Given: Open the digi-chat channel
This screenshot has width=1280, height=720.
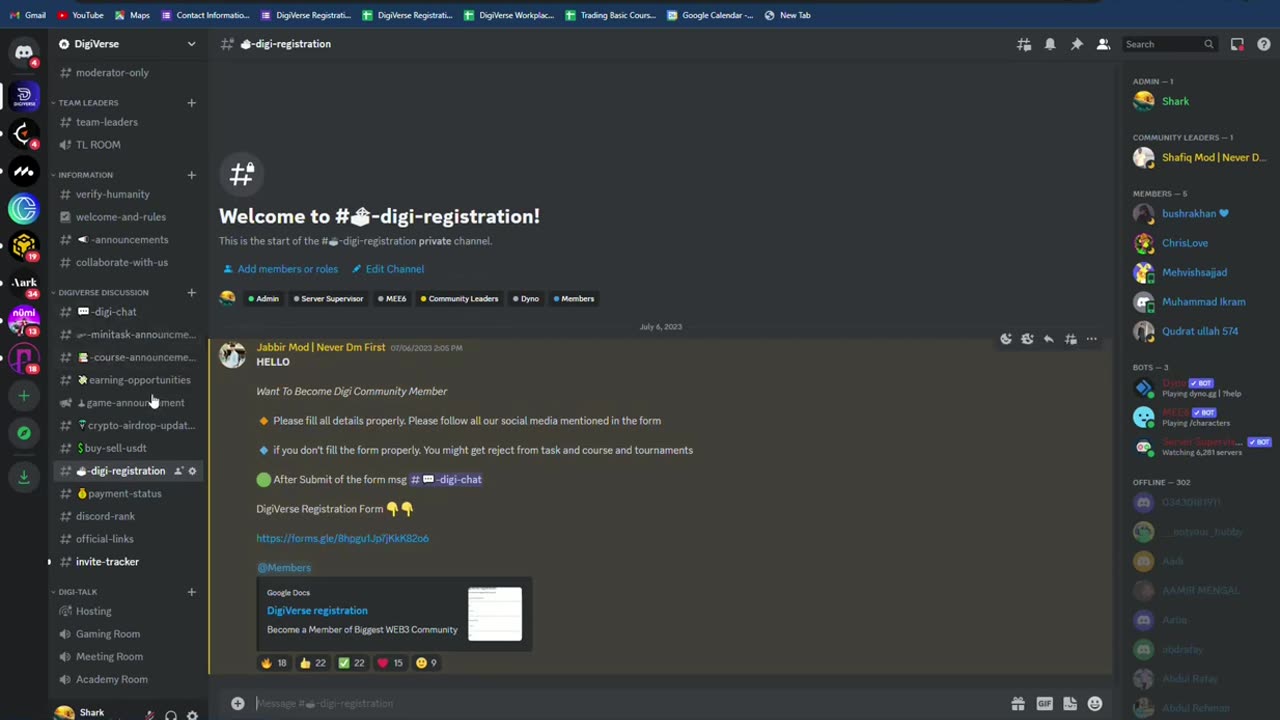Looking at the screenshot, I should coord(128,312).
